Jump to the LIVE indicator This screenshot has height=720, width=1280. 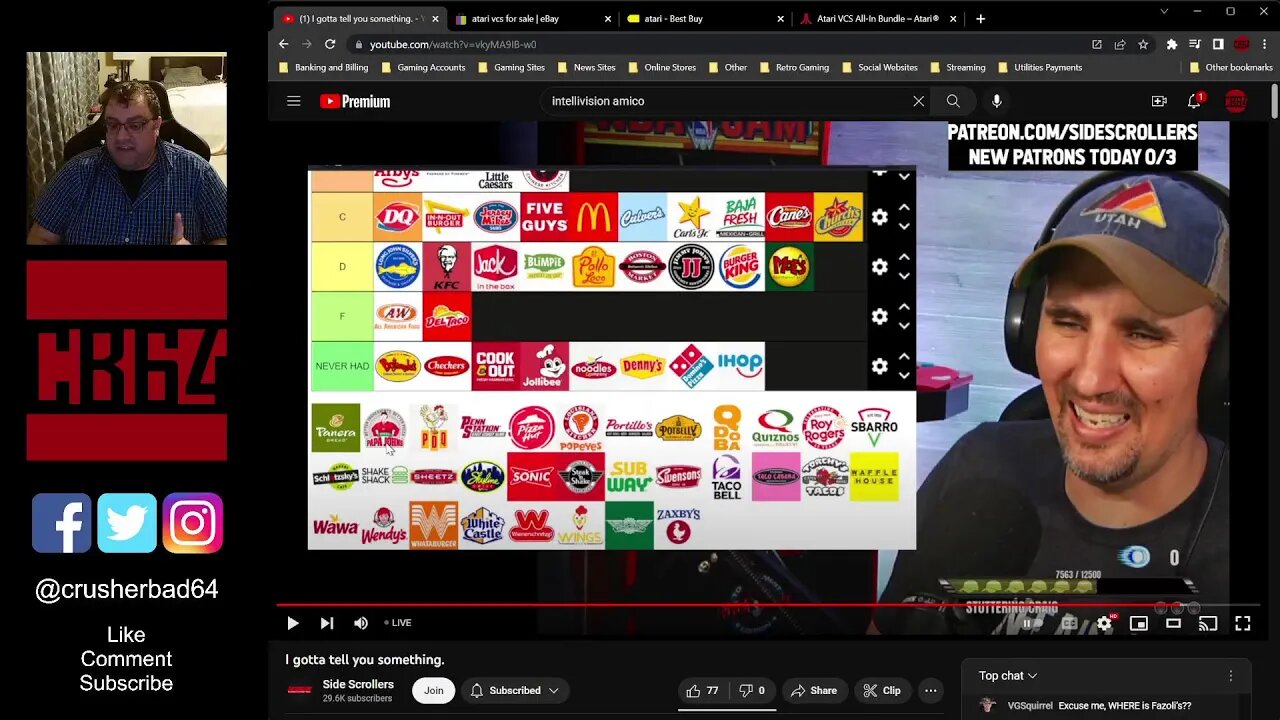coord(398,623)
